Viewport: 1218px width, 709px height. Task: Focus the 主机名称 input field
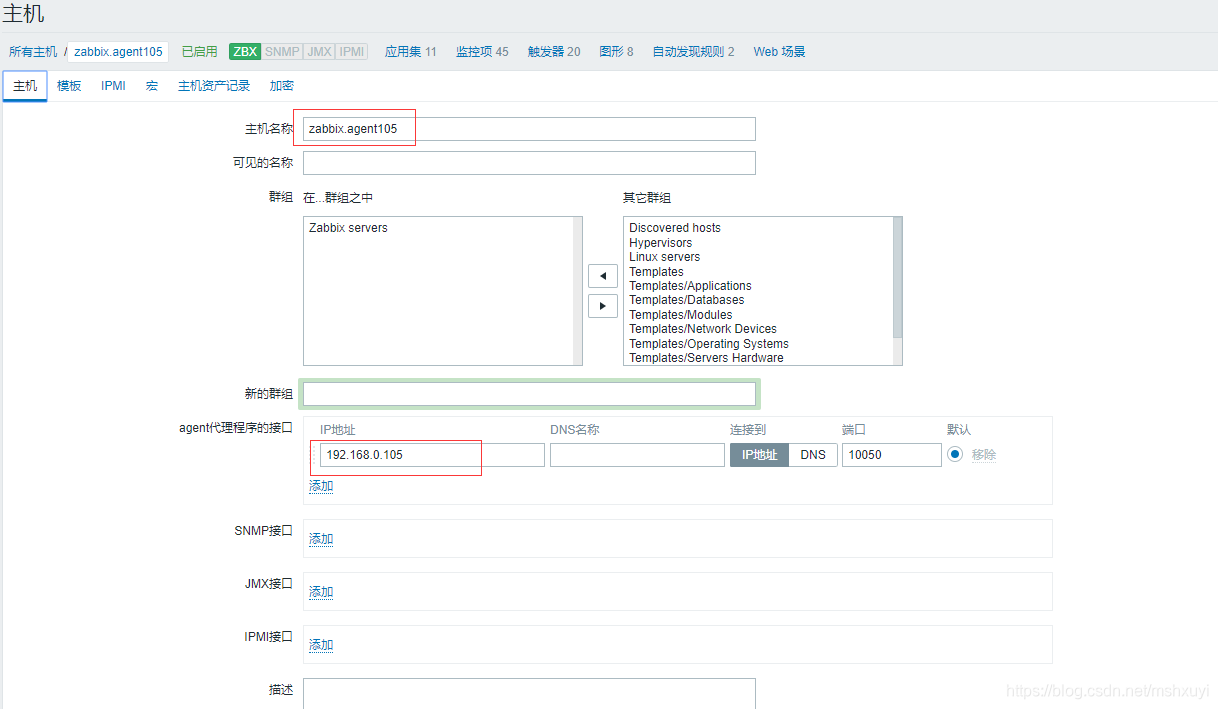tap(529, 129)
